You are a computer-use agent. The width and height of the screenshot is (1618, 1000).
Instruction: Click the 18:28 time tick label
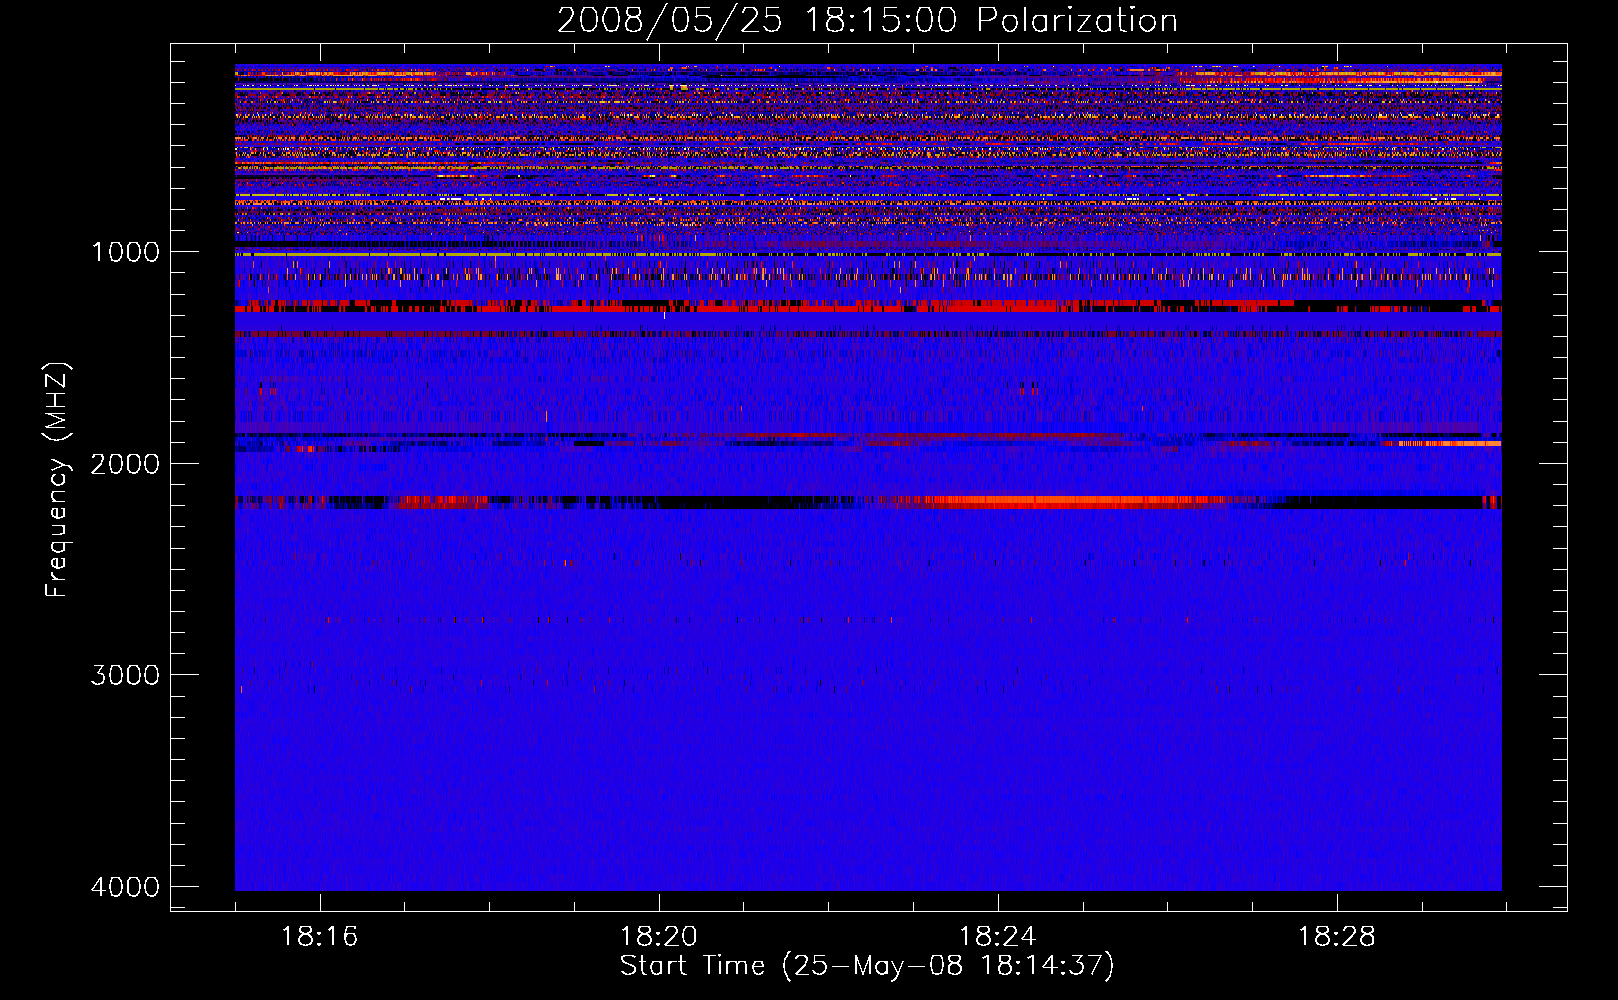pyautogui.click(x=1337, y=937)
